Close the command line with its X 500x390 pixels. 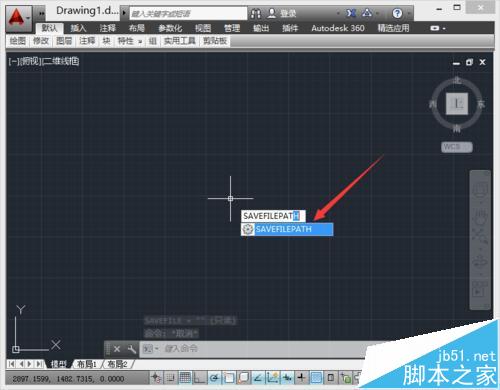pos(117,349)
